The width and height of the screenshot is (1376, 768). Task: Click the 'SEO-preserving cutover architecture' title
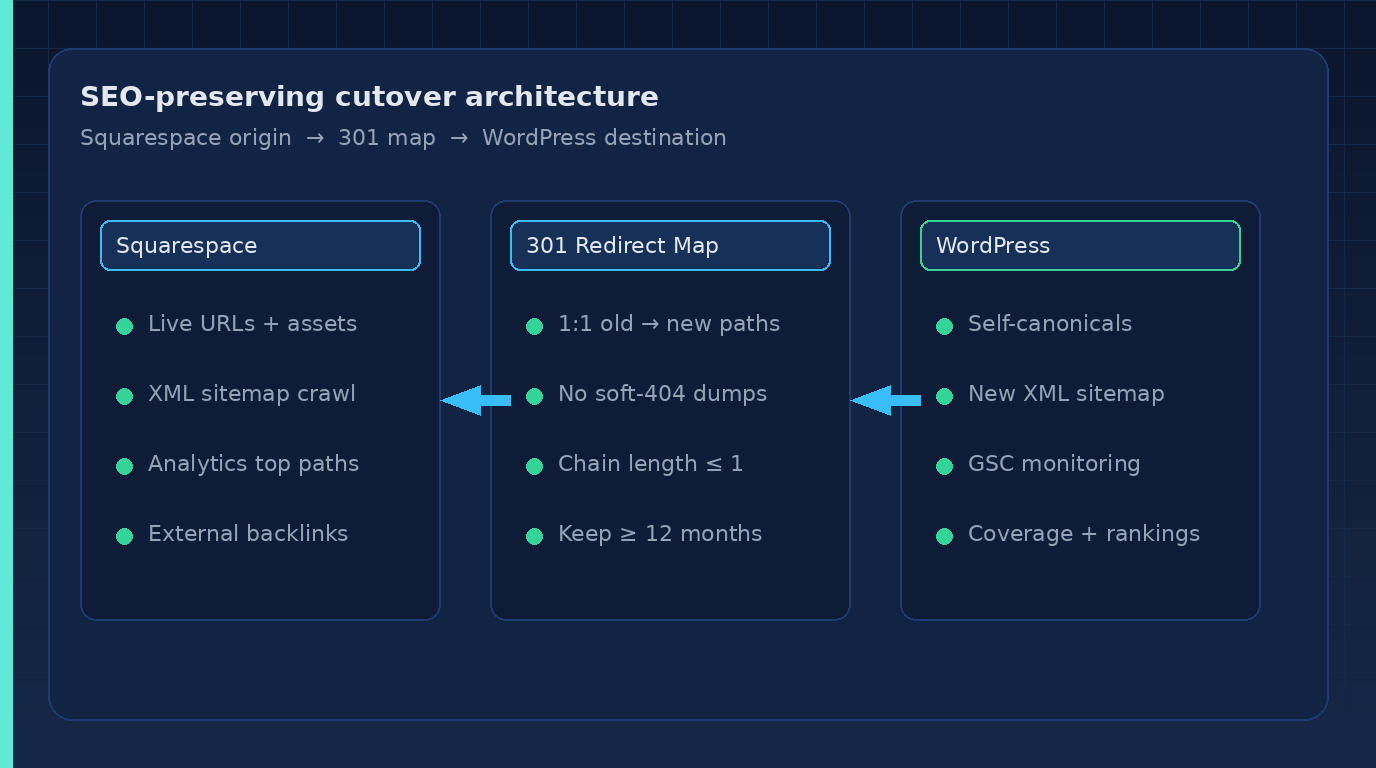point(369,97)
